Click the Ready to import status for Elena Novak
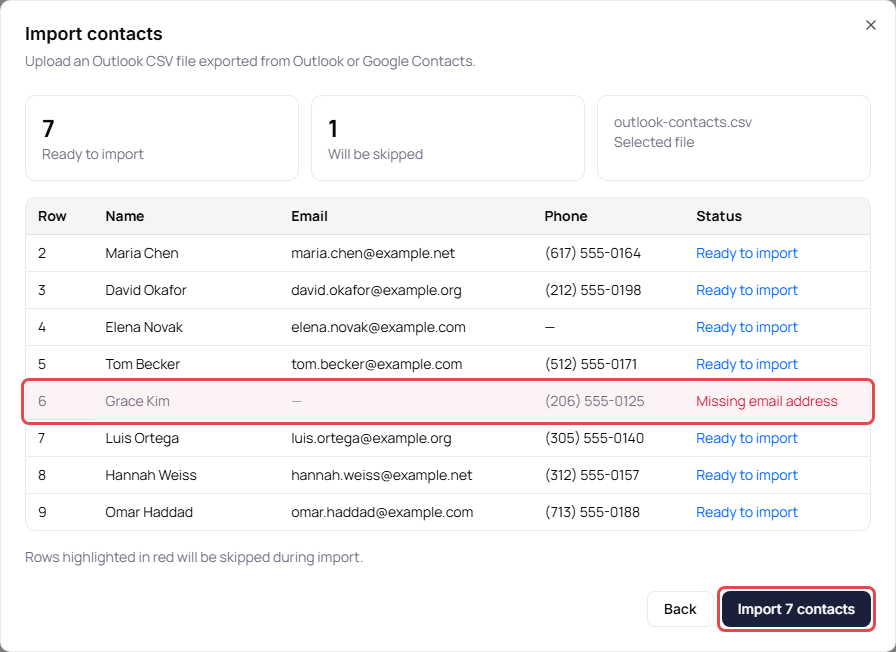The width and height of the screenshot is (896, 652). click(747, 327)
